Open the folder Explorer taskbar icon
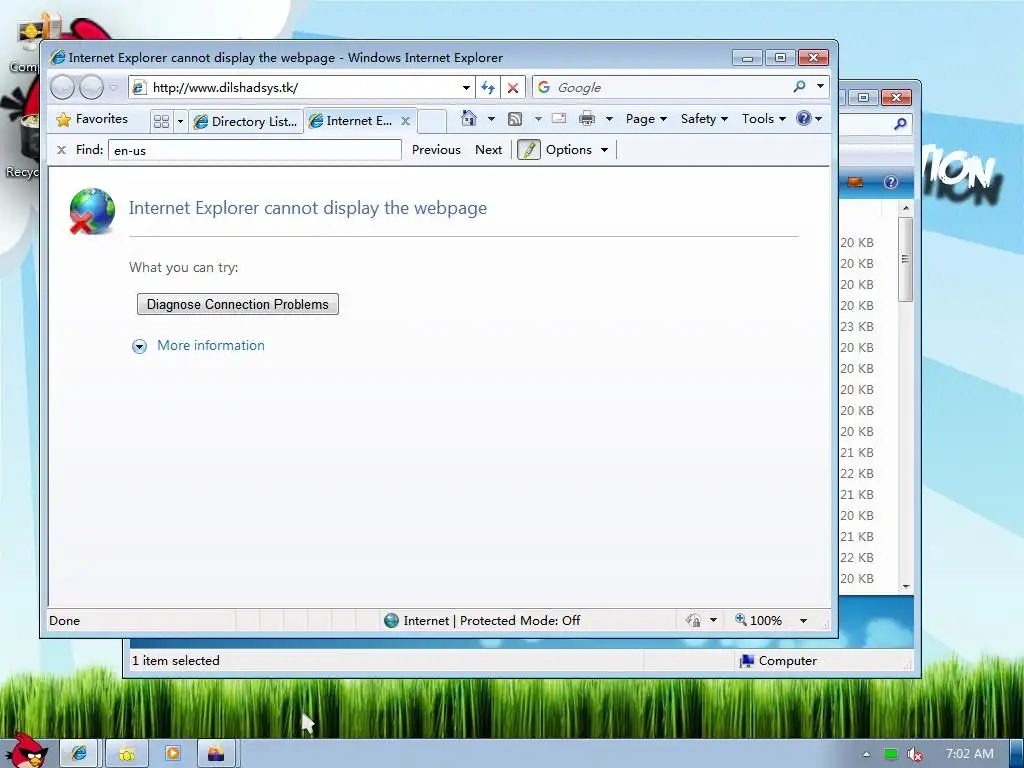Screen dimensions: 1024x768 (127, 754)
